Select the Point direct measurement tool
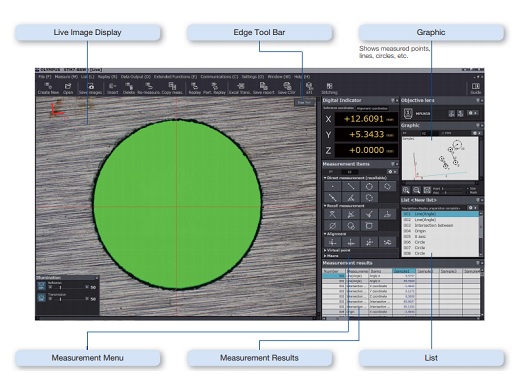The height and width of the screenshot is (390, 520). pos(333,186)
